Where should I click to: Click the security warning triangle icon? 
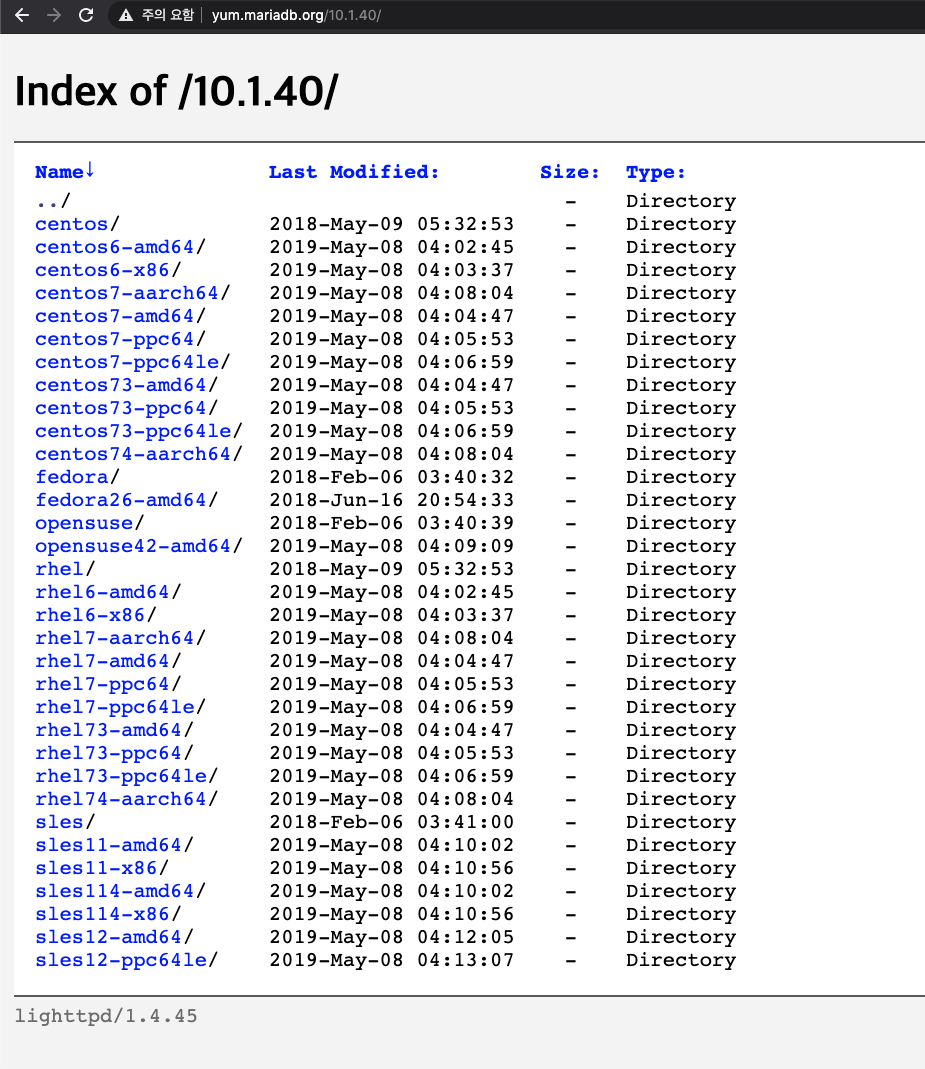point(125,15)
